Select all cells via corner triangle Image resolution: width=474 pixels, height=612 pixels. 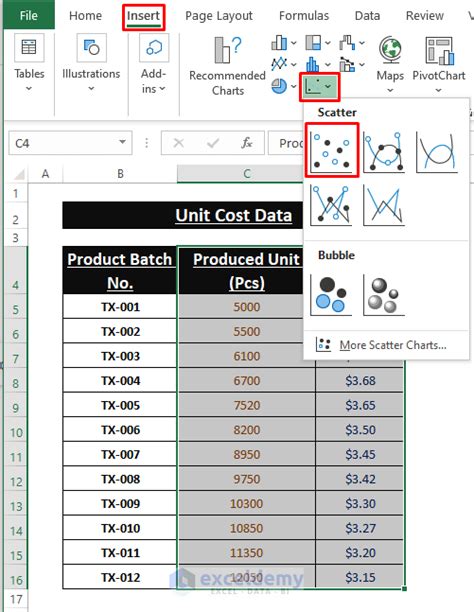coord(18,174)
